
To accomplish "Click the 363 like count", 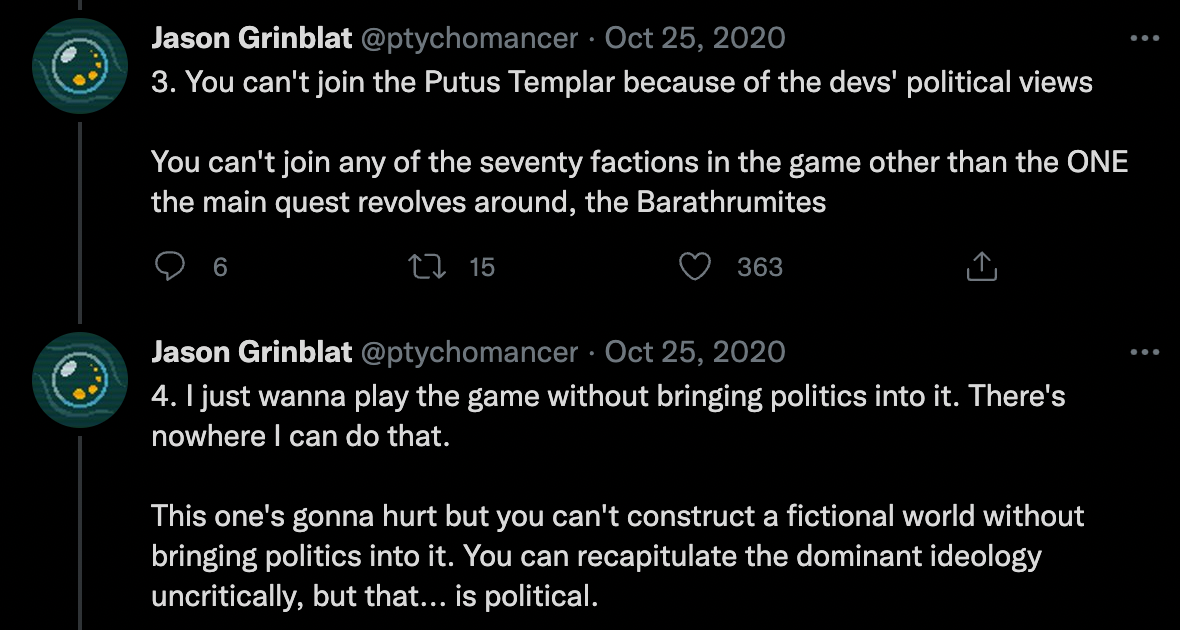I will [759, 267].
